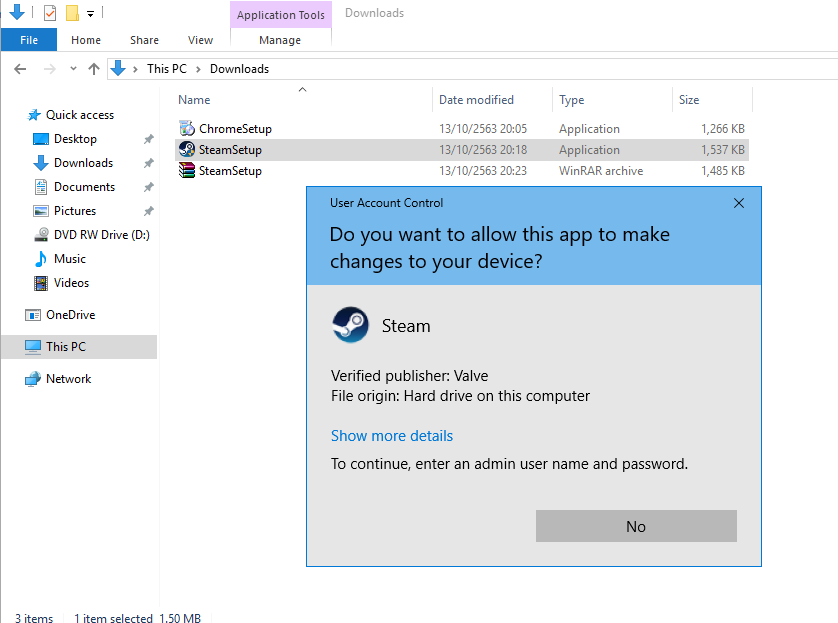
Task: Sort files by Date modified column header
Action: (477, 100)
